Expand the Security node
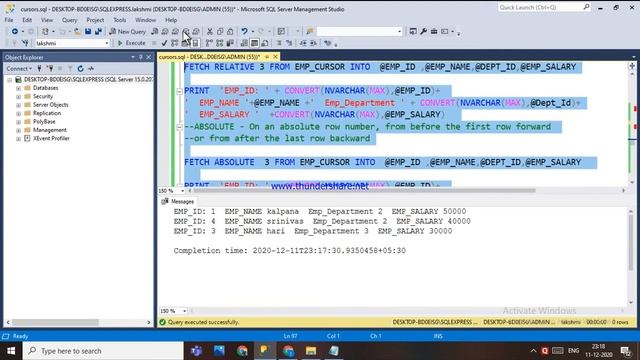This screenshot has height=360, width=640. (x=18, y=96)
